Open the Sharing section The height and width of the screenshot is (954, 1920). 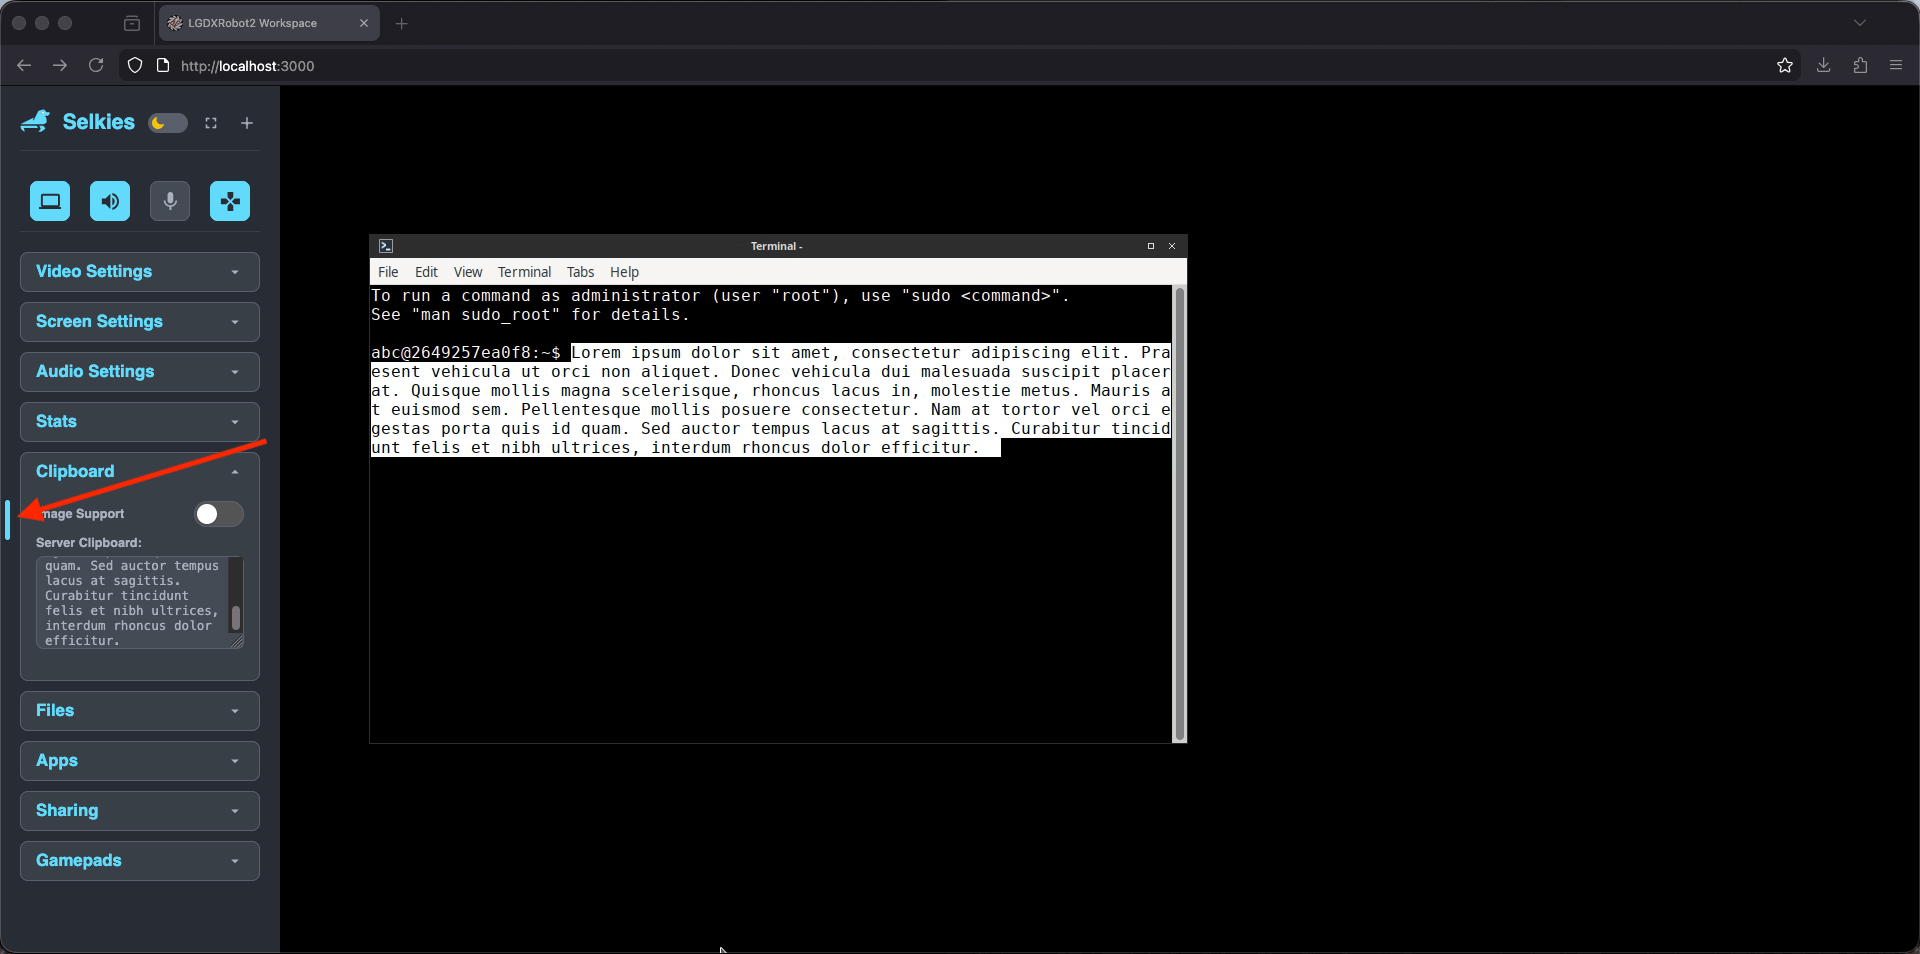coord(138,810)
